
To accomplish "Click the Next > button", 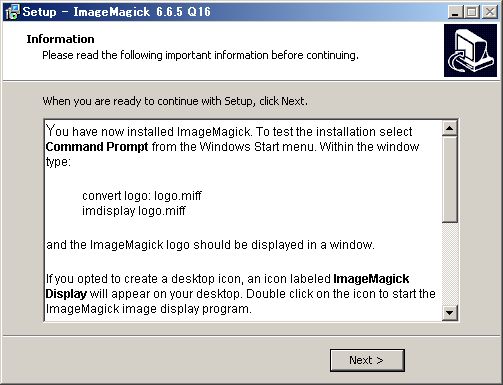I will (x=367, y=360).
